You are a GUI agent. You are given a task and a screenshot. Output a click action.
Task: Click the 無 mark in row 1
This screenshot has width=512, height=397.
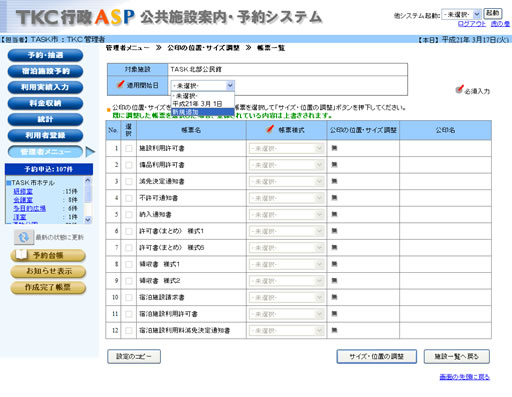click(334, 148)
